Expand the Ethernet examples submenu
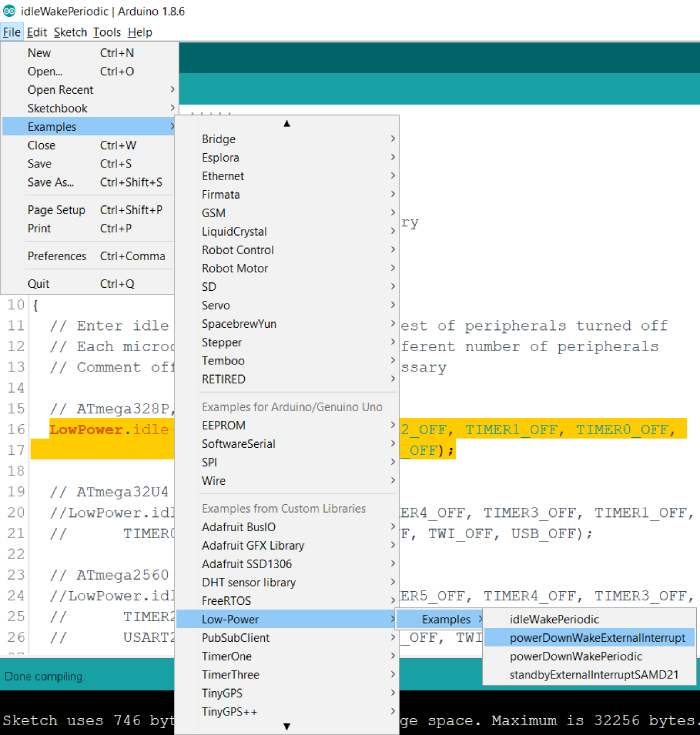Viewport: 700px width, 735px height. tap(287, 176)
